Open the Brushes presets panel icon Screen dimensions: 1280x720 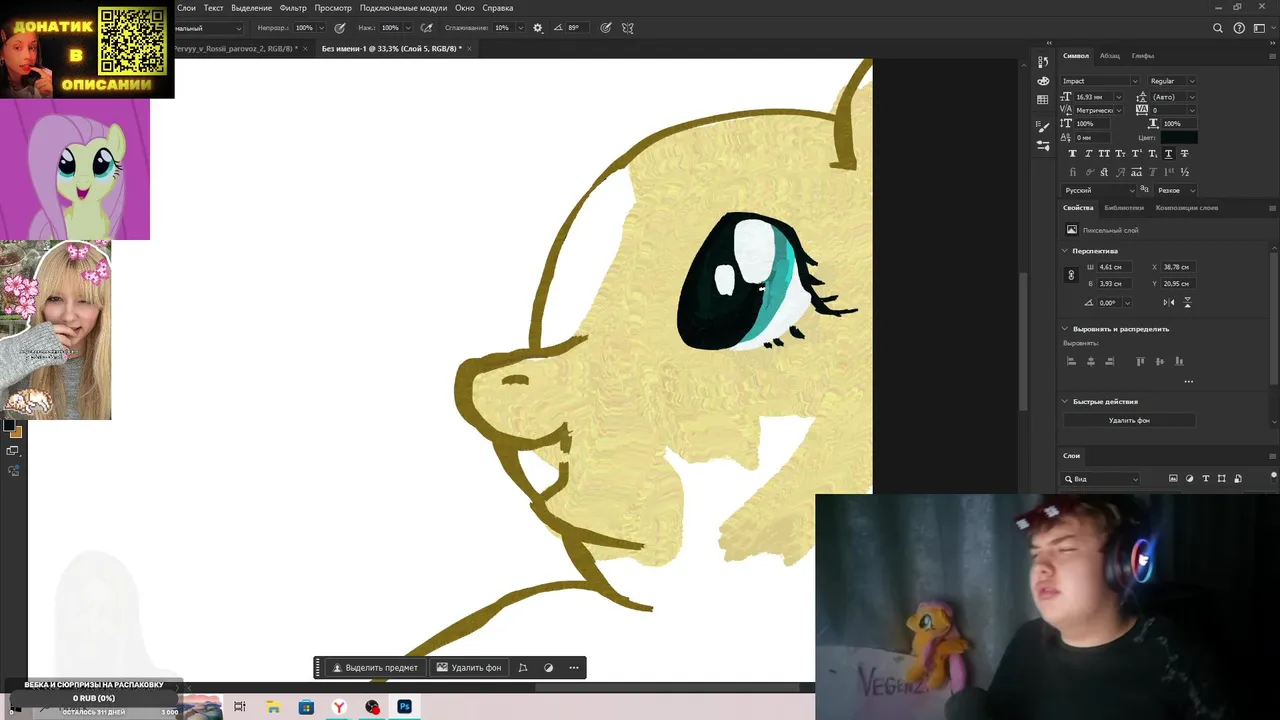(1043, 146)
